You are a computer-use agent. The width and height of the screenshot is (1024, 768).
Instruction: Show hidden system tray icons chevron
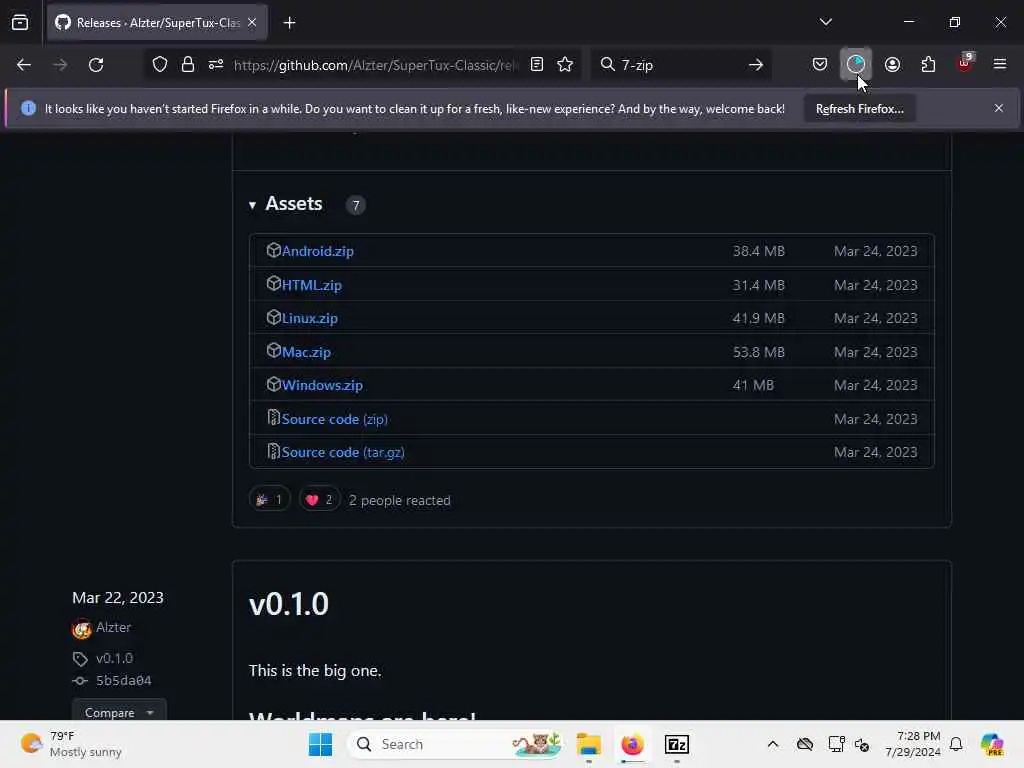click(x=773, y=744)
